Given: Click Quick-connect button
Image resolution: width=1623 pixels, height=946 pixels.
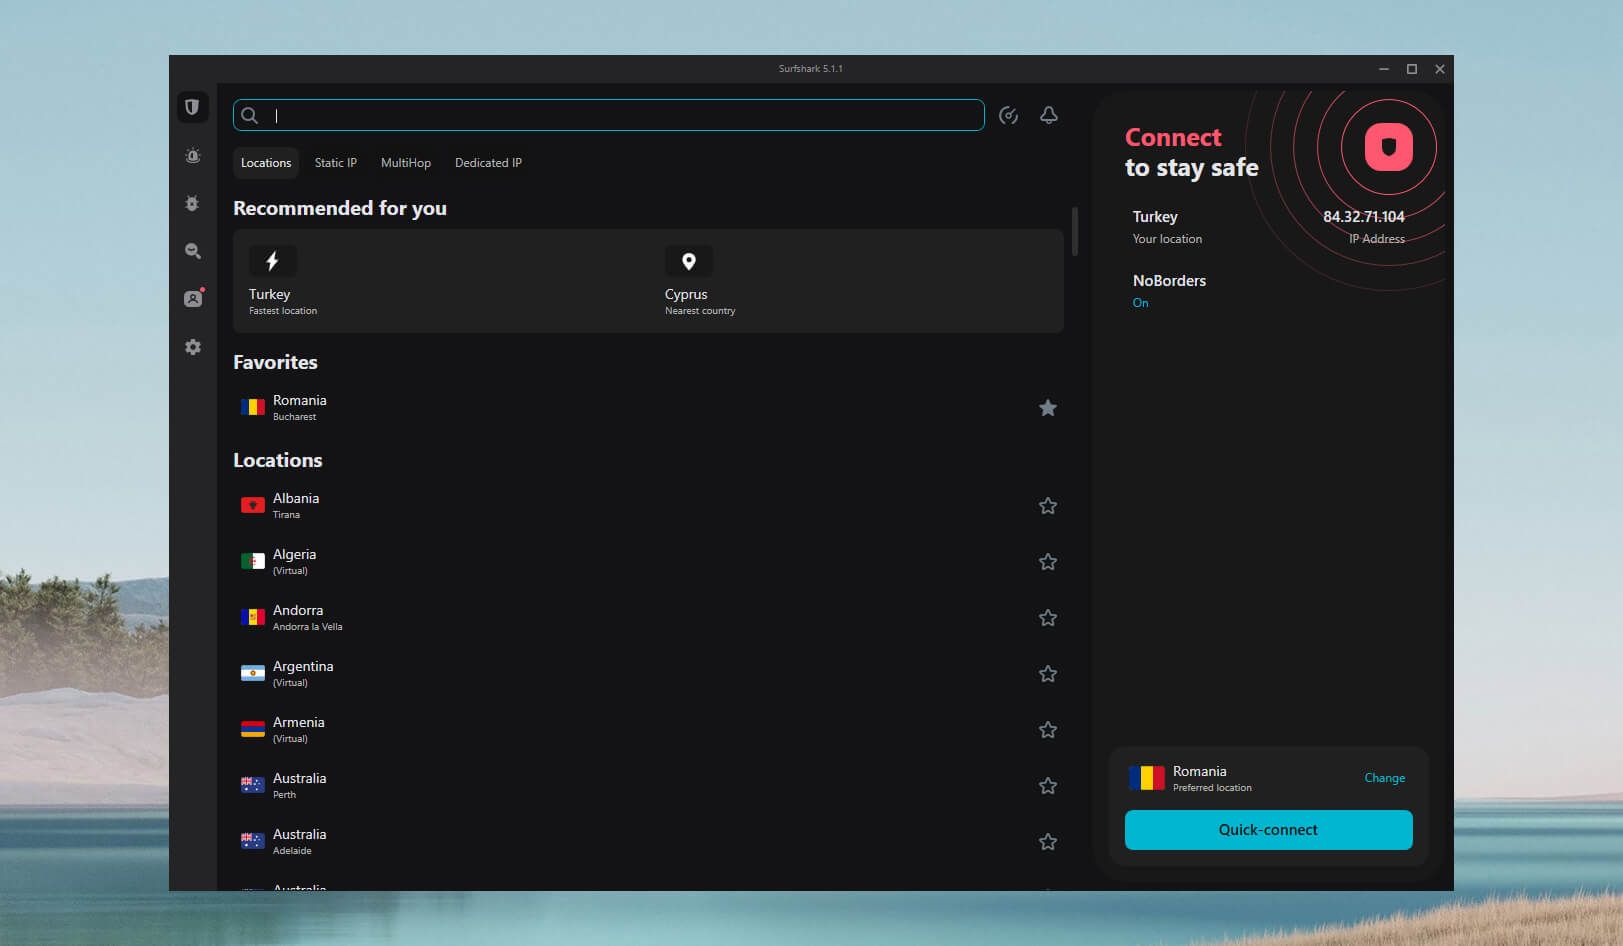Looking at the screenshot, I should (x=1268, y=830).
